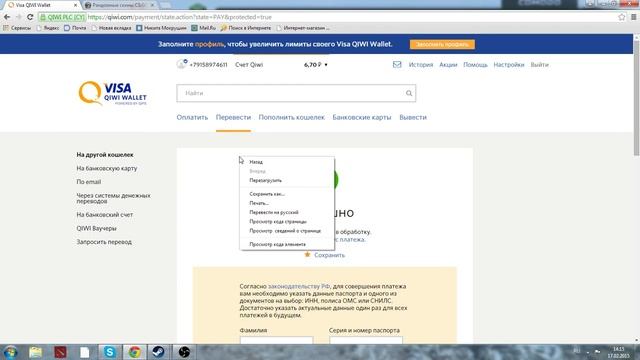
Task: Open Skype from the taskbar
Action: [x=109, y=352]
